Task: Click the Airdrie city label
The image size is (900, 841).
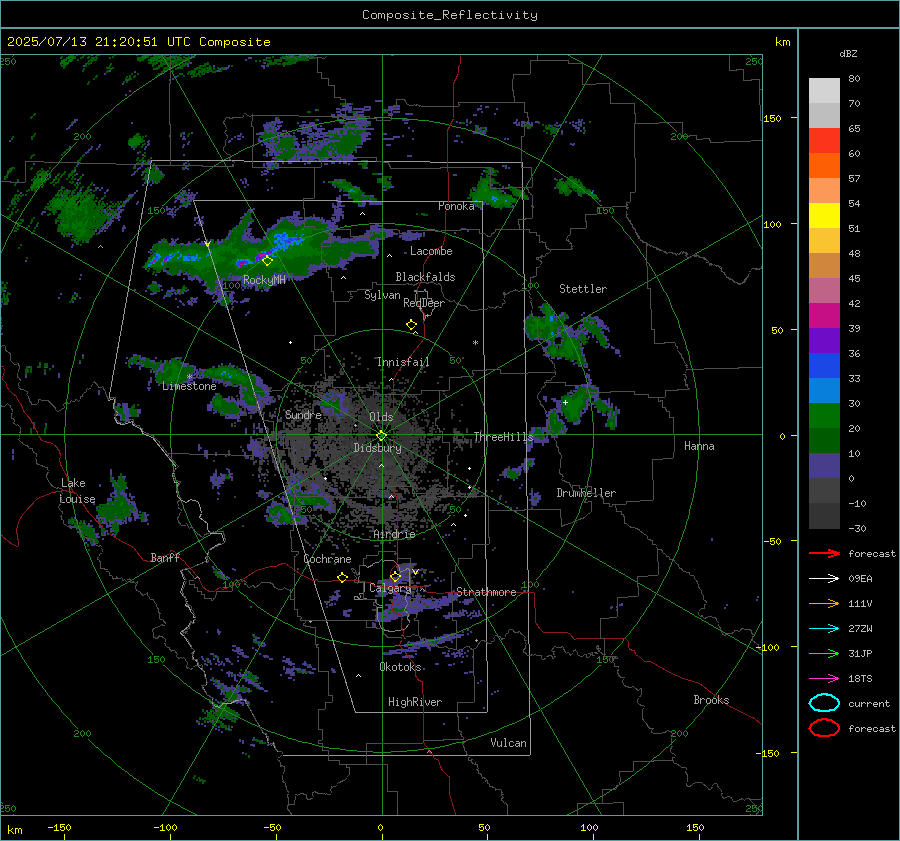Action: point(394,534)
